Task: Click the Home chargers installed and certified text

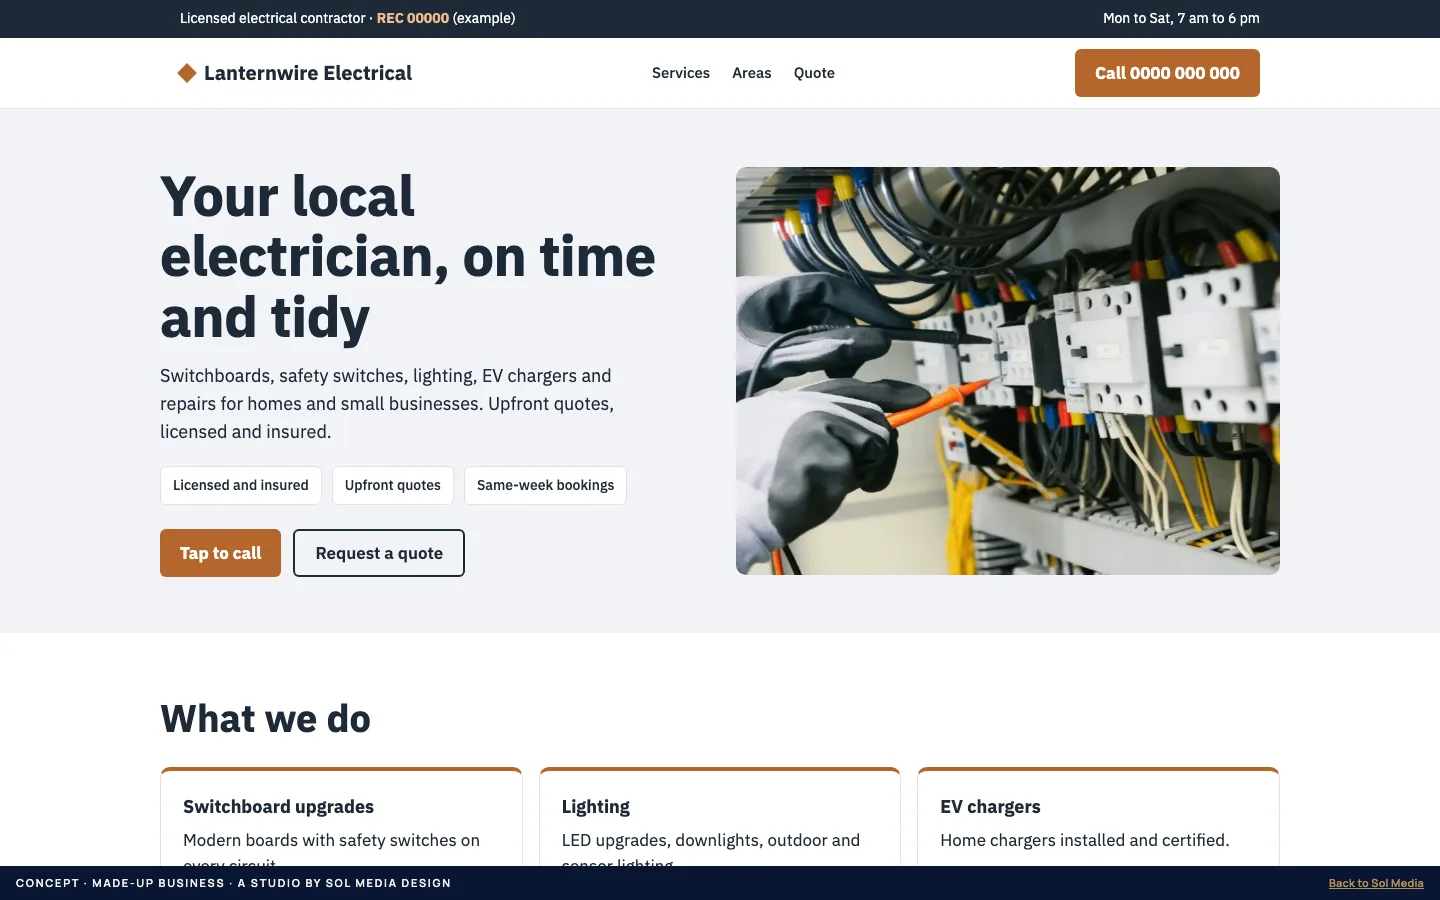Action: [x=1085, y=840]
